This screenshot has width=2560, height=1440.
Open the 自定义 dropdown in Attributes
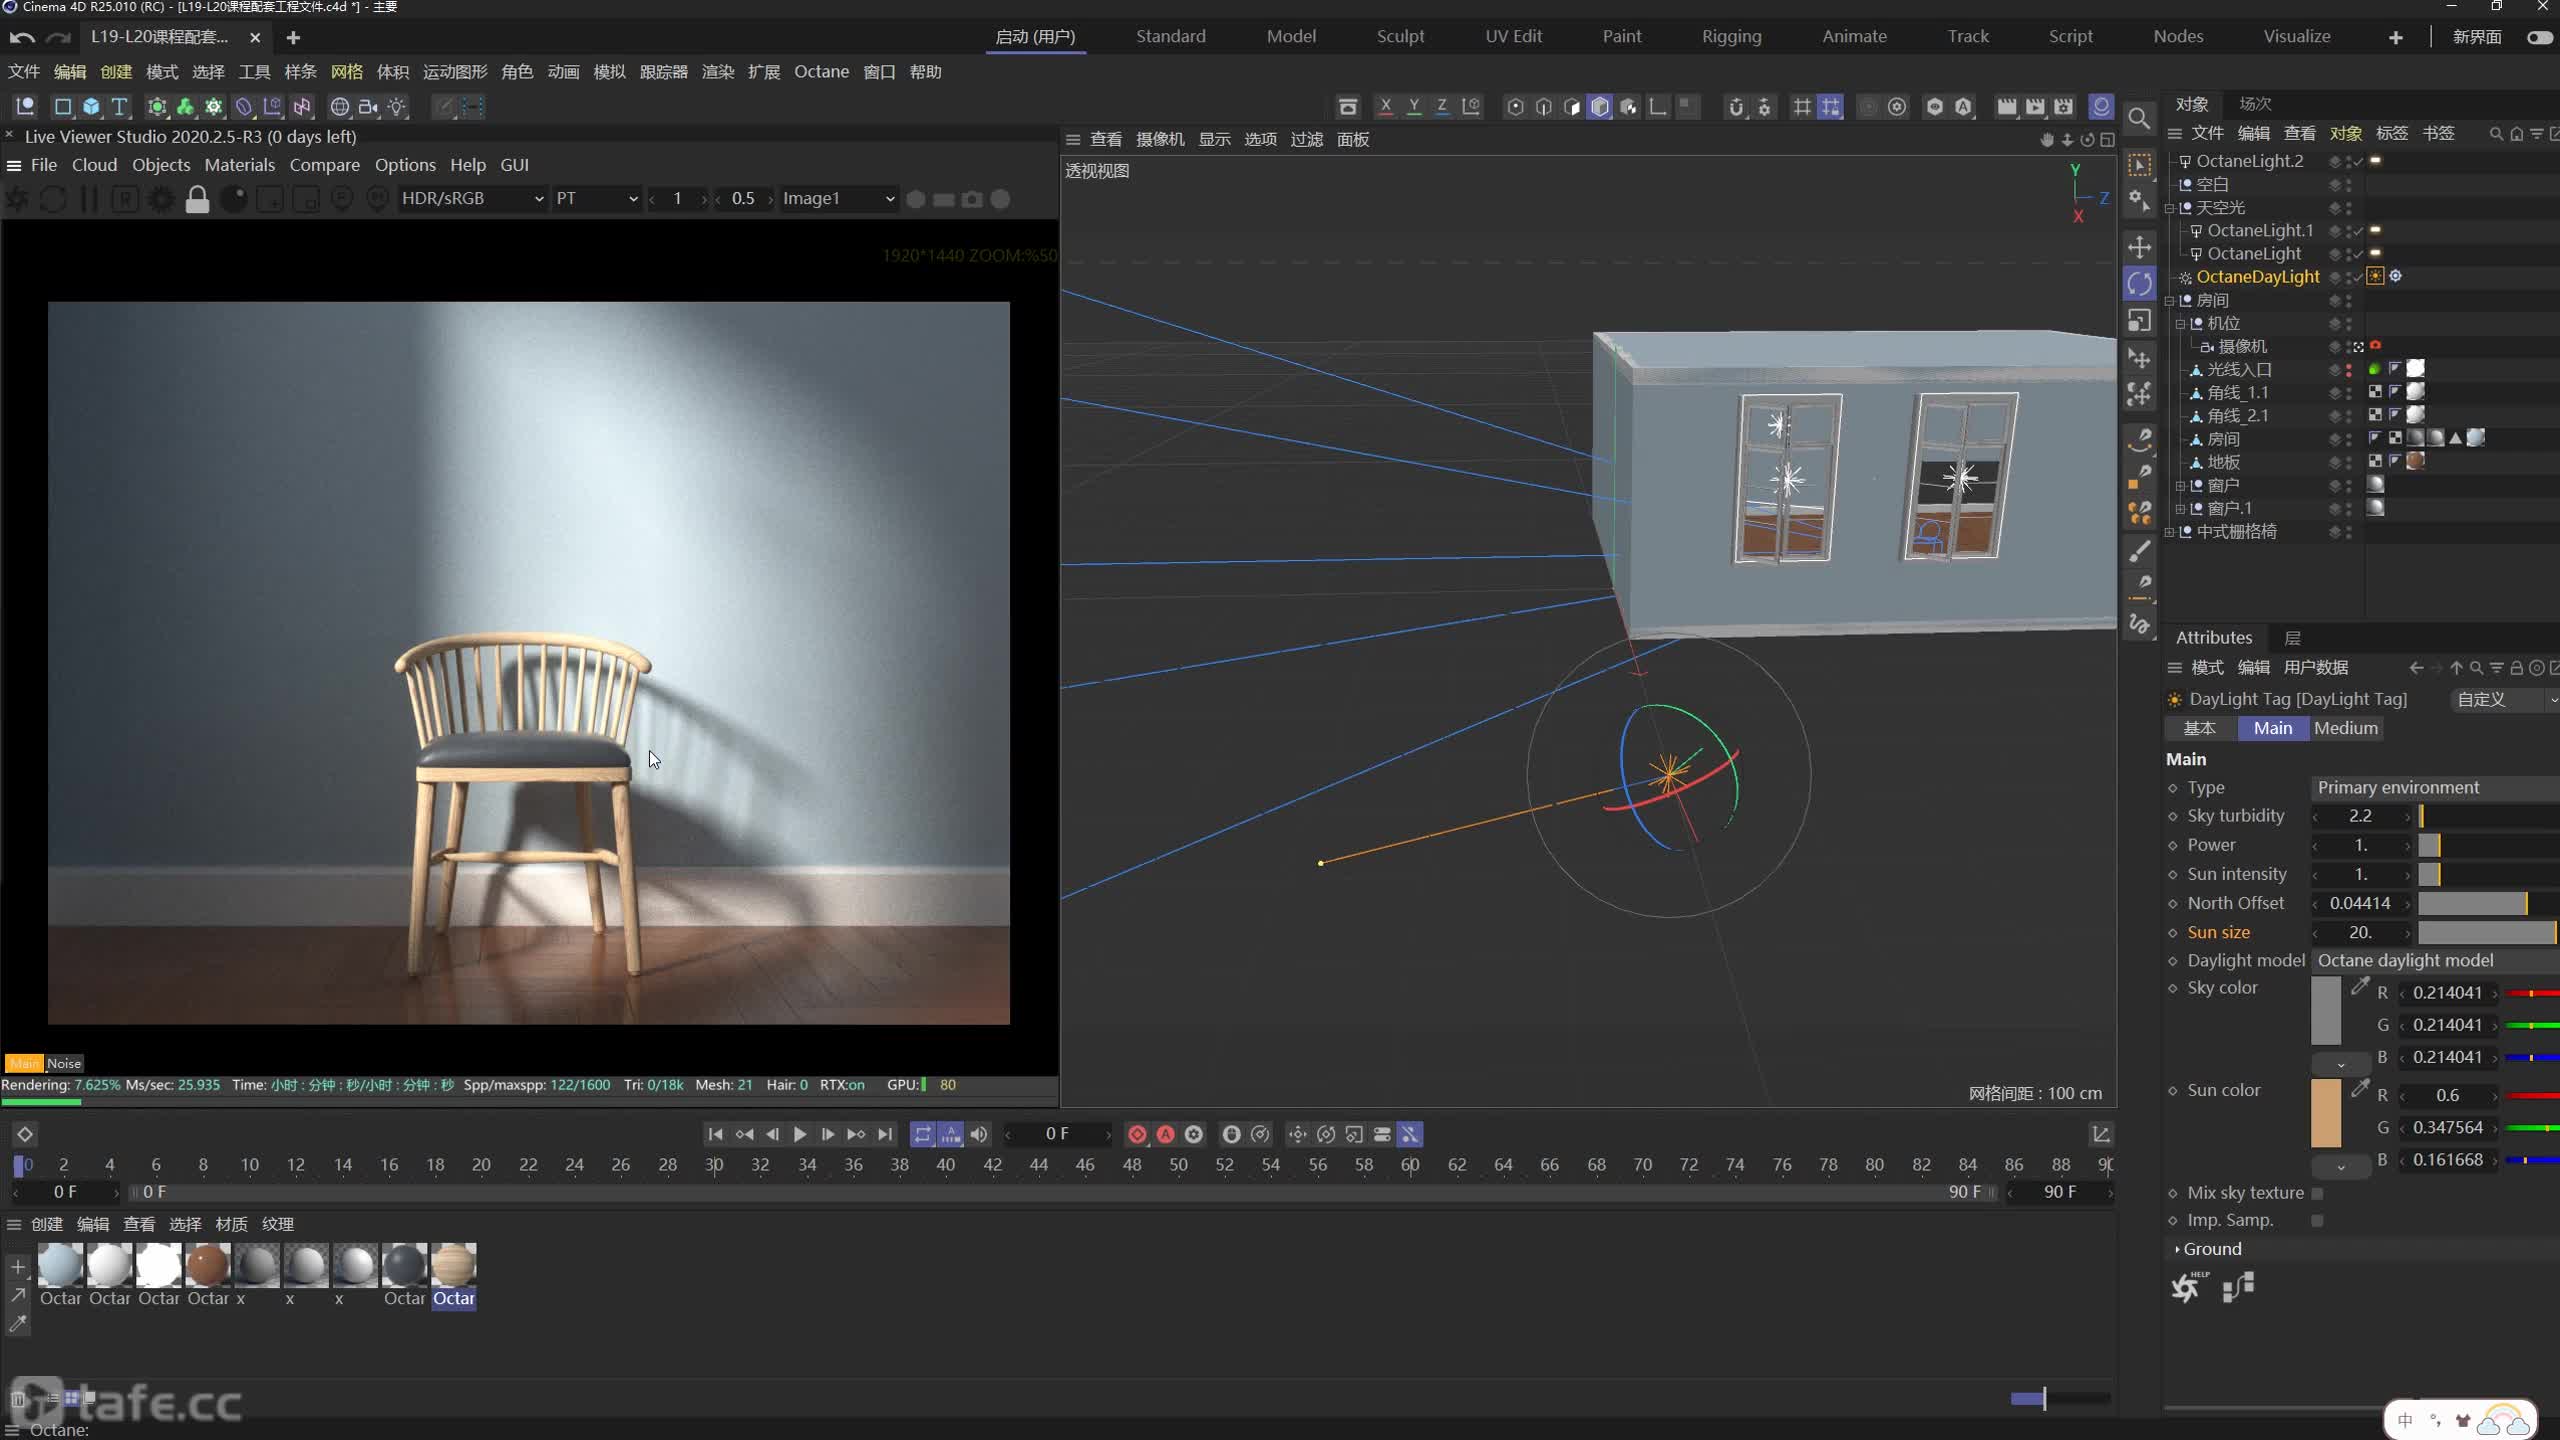(2503, 700)
